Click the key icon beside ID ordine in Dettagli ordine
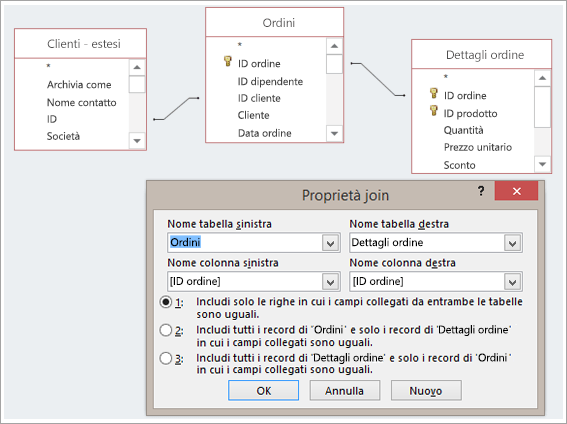This screenshot has height=424, width=567. (434, 93)
